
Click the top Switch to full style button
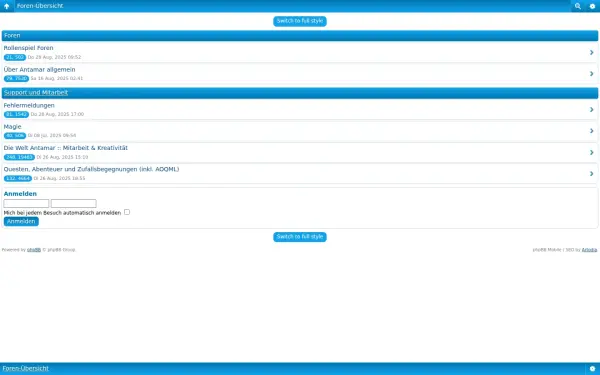(x=300, y=21)
